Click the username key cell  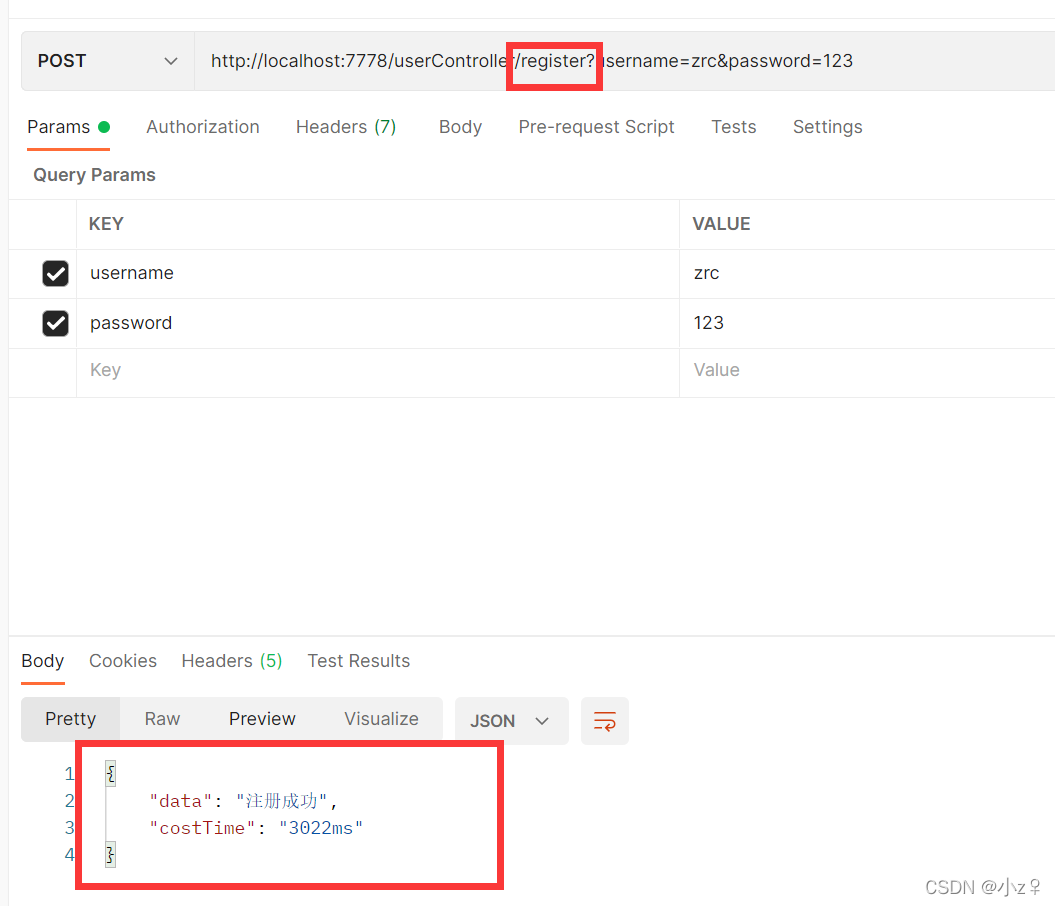(x=377, y=274)
